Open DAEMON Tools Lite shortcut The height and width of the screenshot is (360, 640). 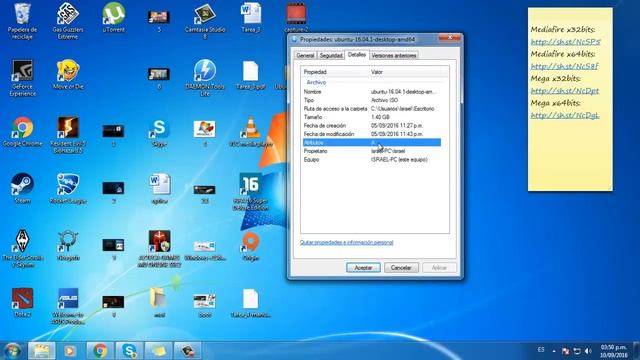point(204,78)
